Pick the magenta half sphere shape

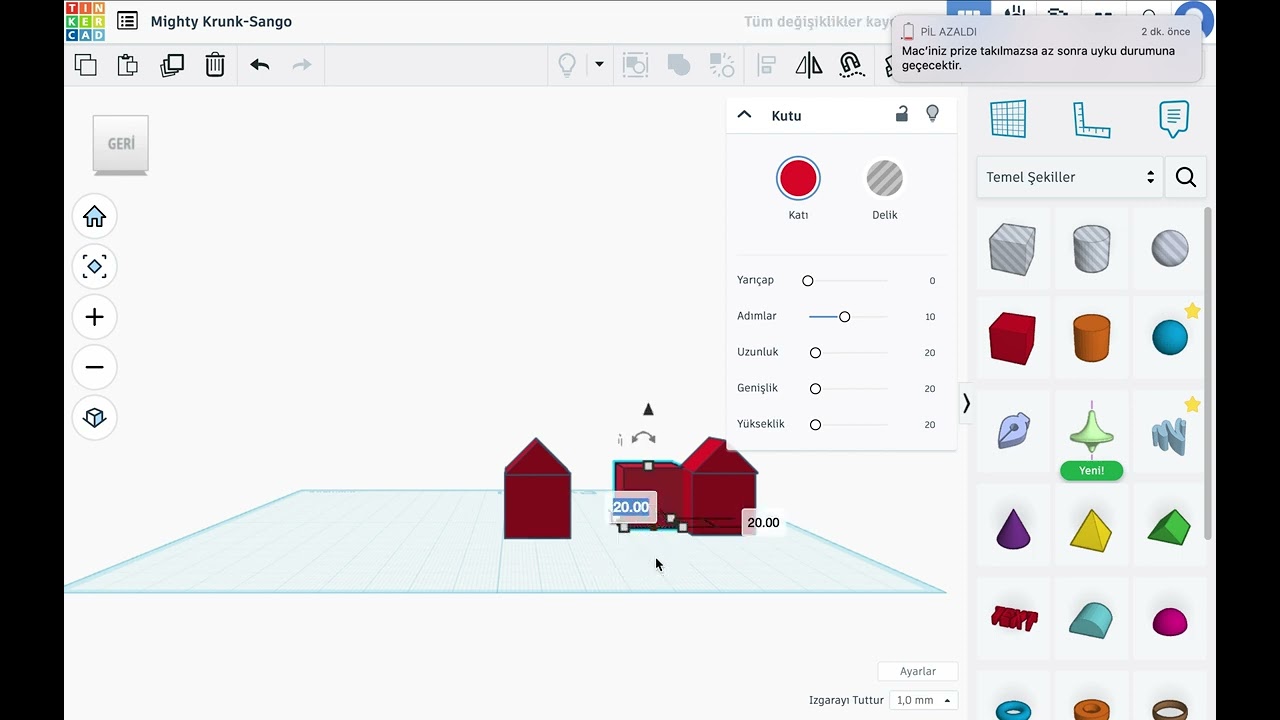click(1170, 622)
